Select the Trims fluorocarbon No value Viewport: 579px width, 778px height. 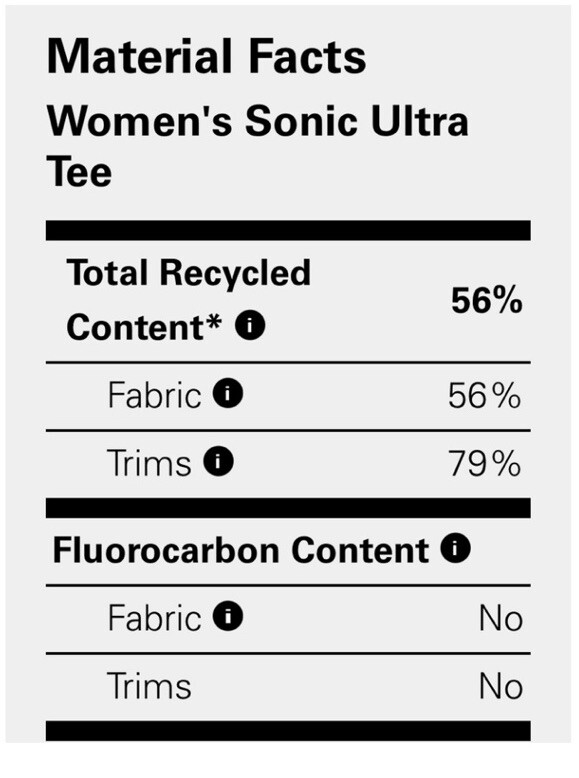pos(501,686)
